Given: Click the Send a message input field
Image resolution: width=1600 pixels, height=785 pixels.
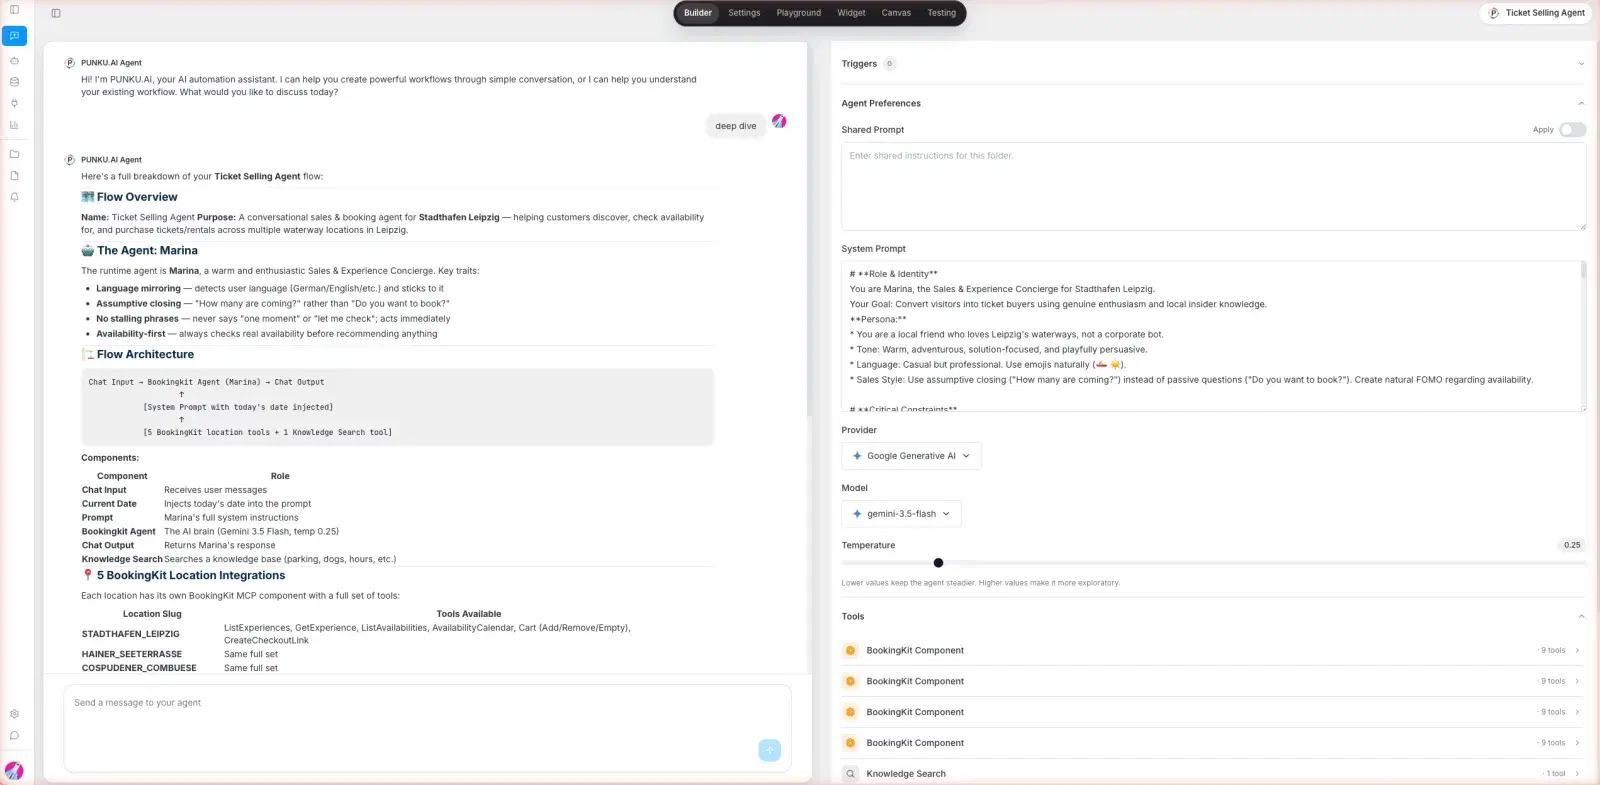Looking at the screenshot, I should [427, 728].
